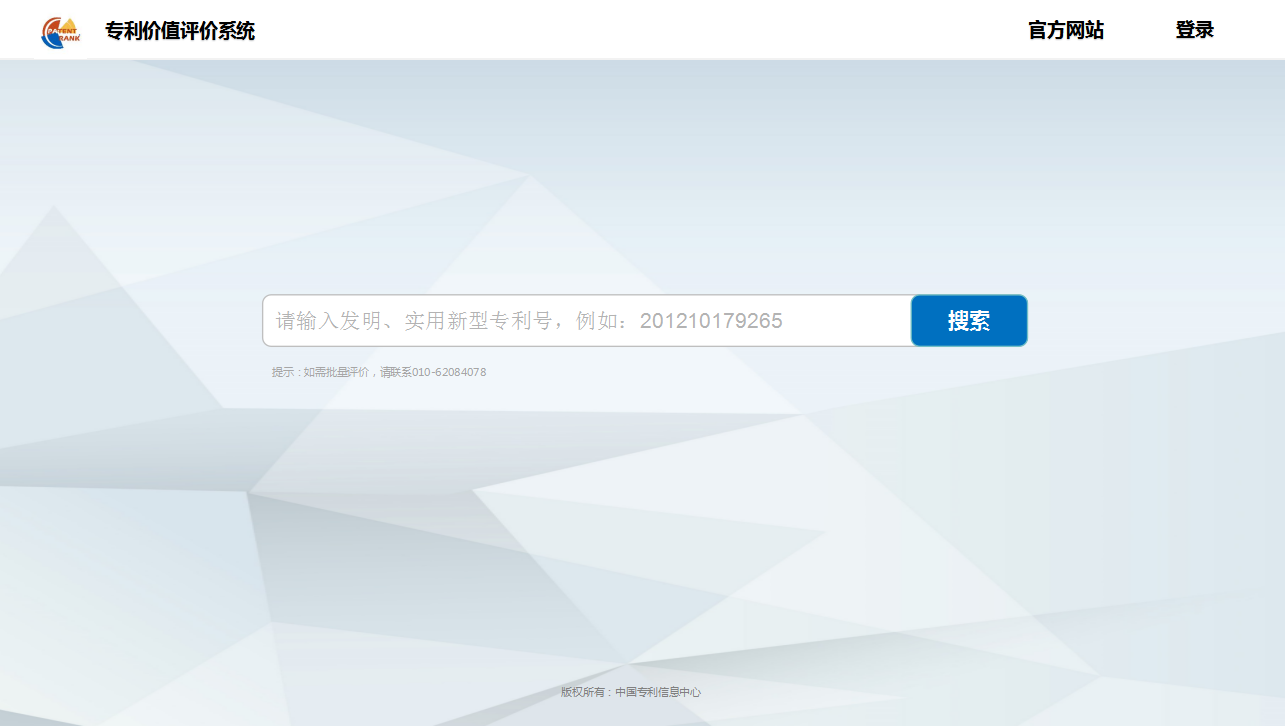Click empty header space left of 官方网站
Viewport: 1285px width, 726px height.
pos(650,30)
